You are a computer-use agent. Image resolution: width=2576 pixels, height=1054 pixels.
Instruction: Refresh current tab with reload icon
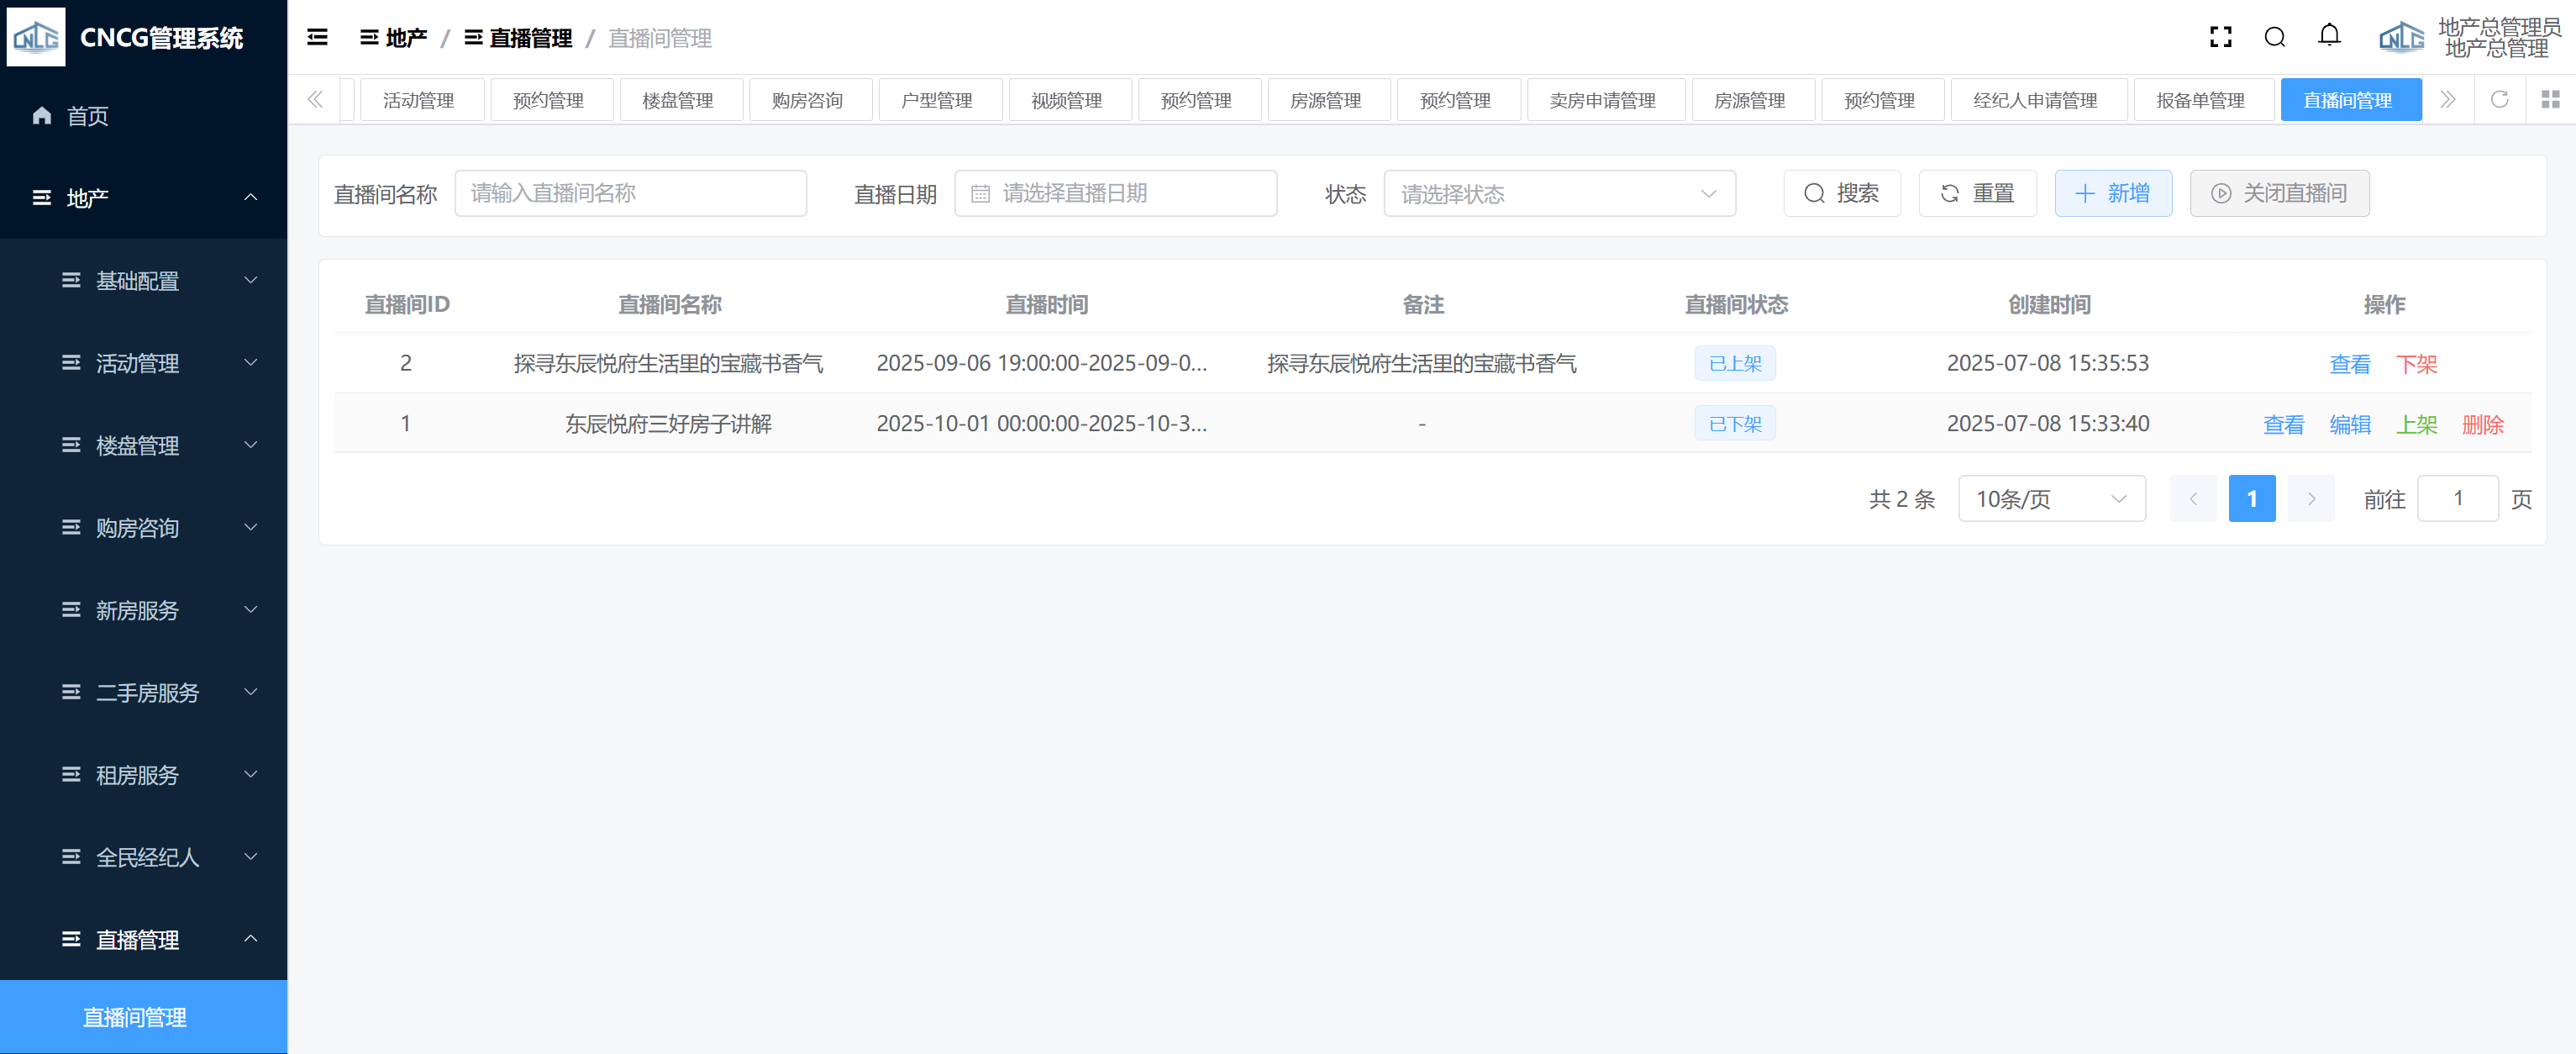(2499, 100)
